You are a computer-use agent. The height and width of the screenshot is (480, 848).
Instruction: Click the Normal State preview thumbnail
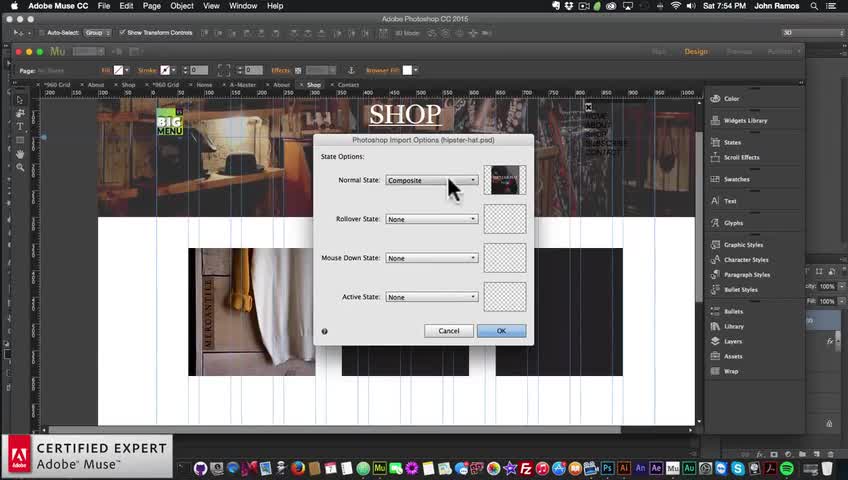tap(504, 180)
